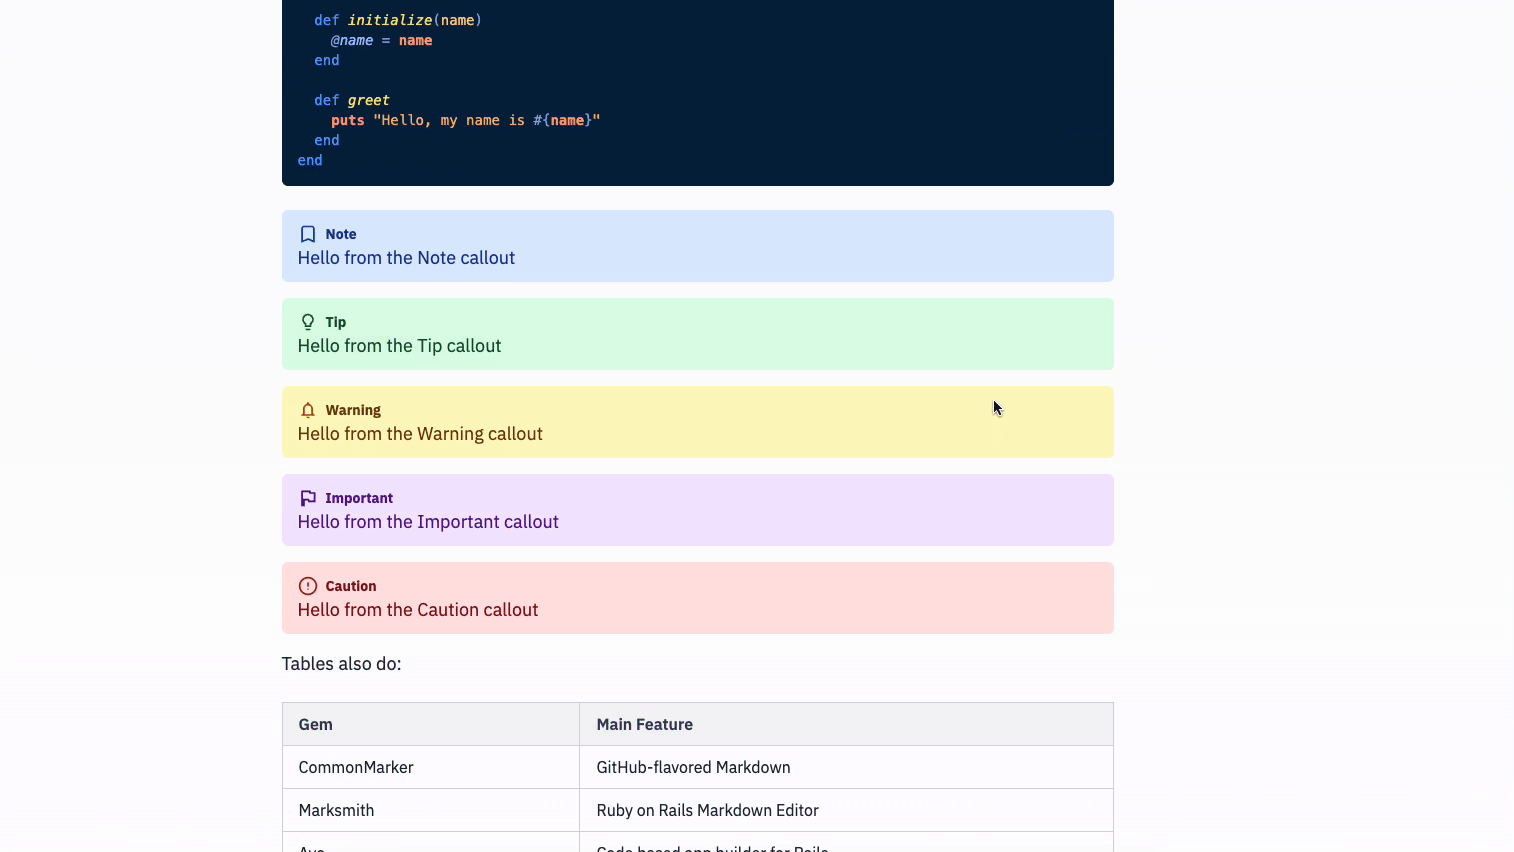Select the 'Important' callout heading
The height and width of the screenshot is (852, 1514).
(x=359, y=498)
